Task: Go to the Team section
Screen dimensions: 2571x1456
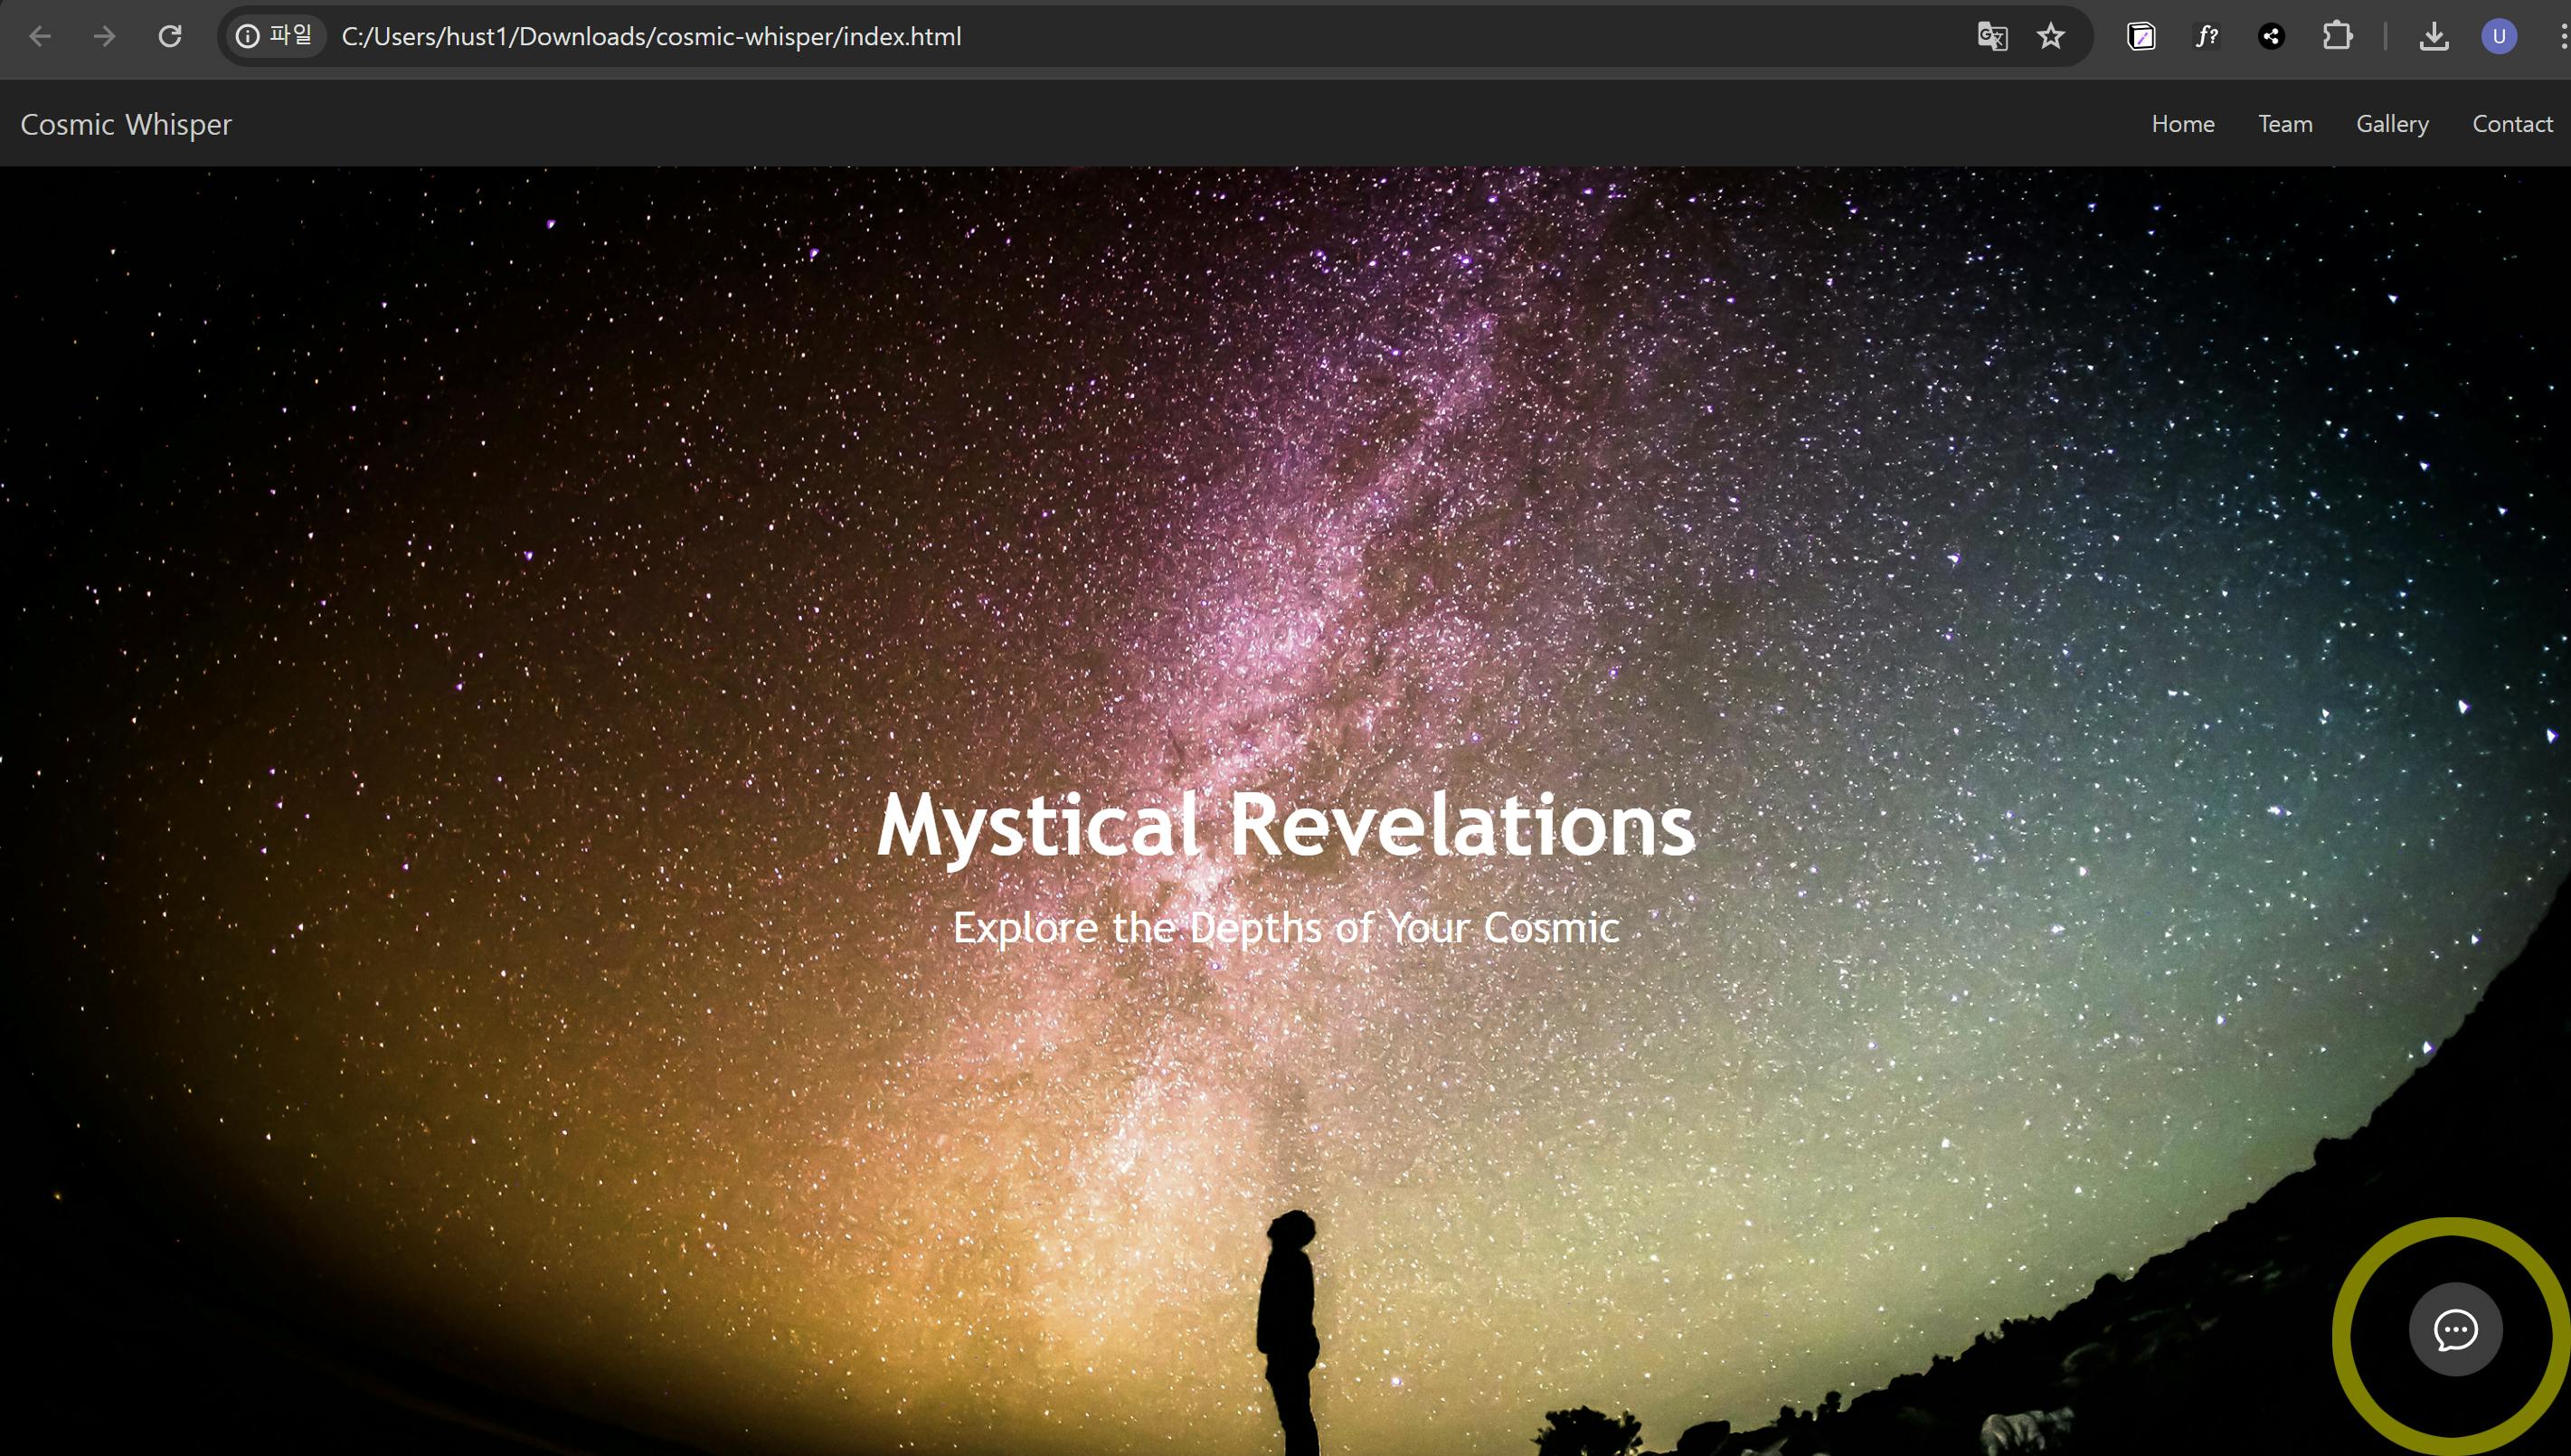Action: click(x=2284, y=124)
